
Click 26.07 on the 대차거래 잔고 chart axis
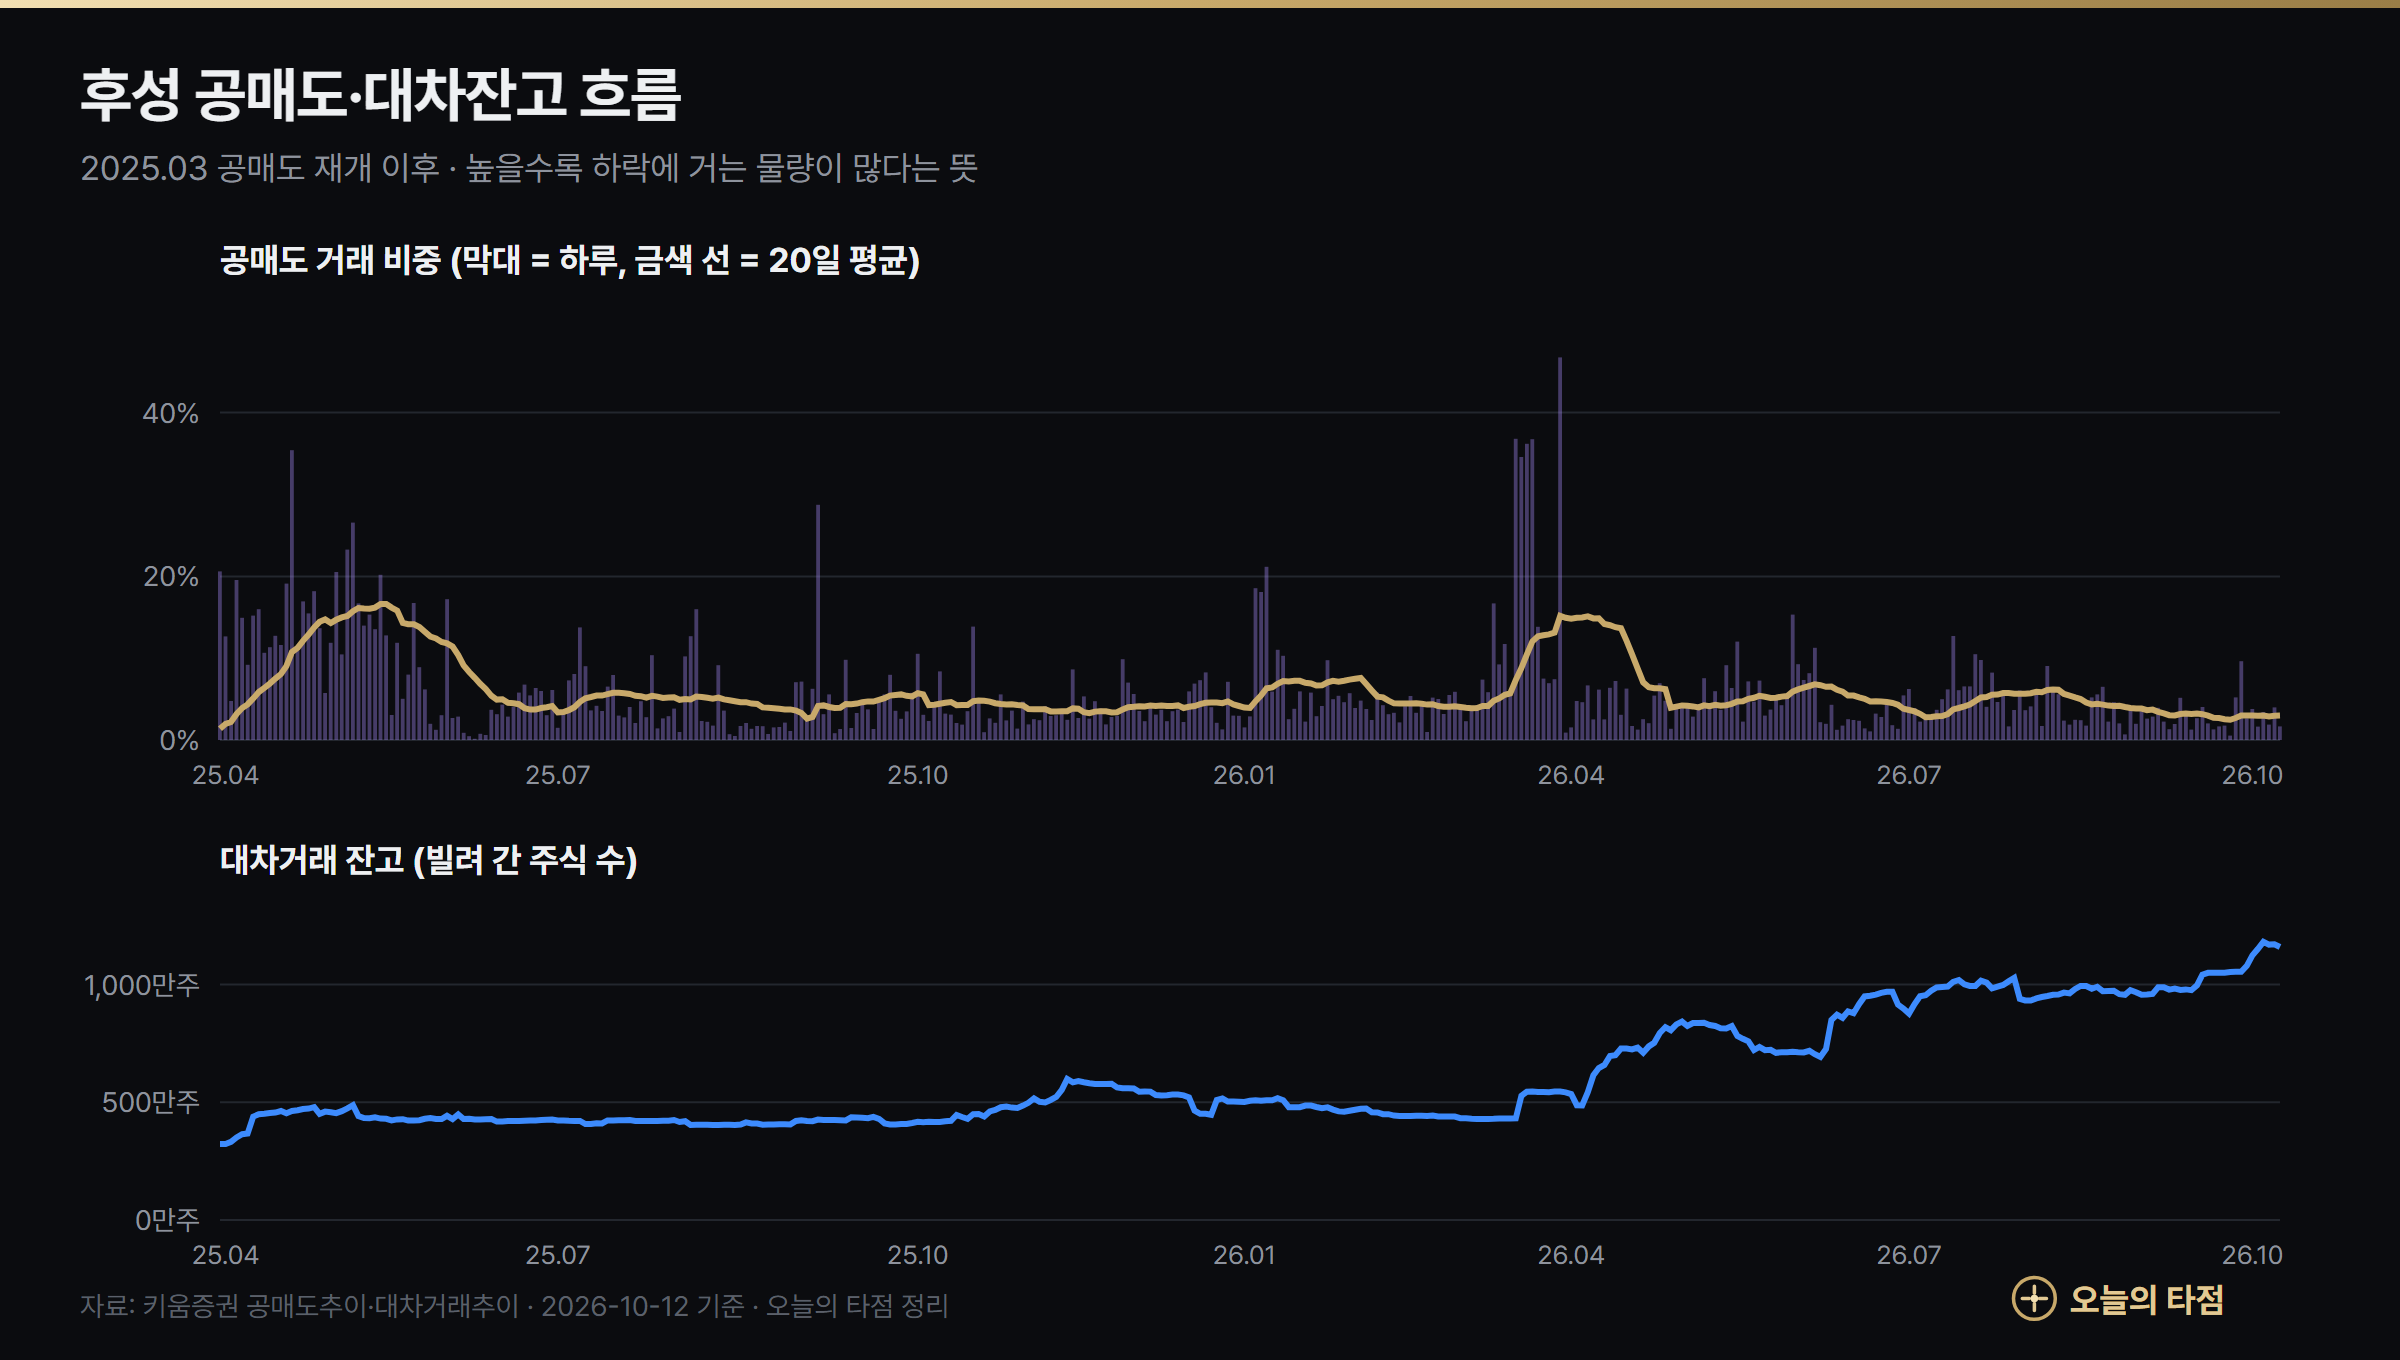(x=1908, y=1255)
